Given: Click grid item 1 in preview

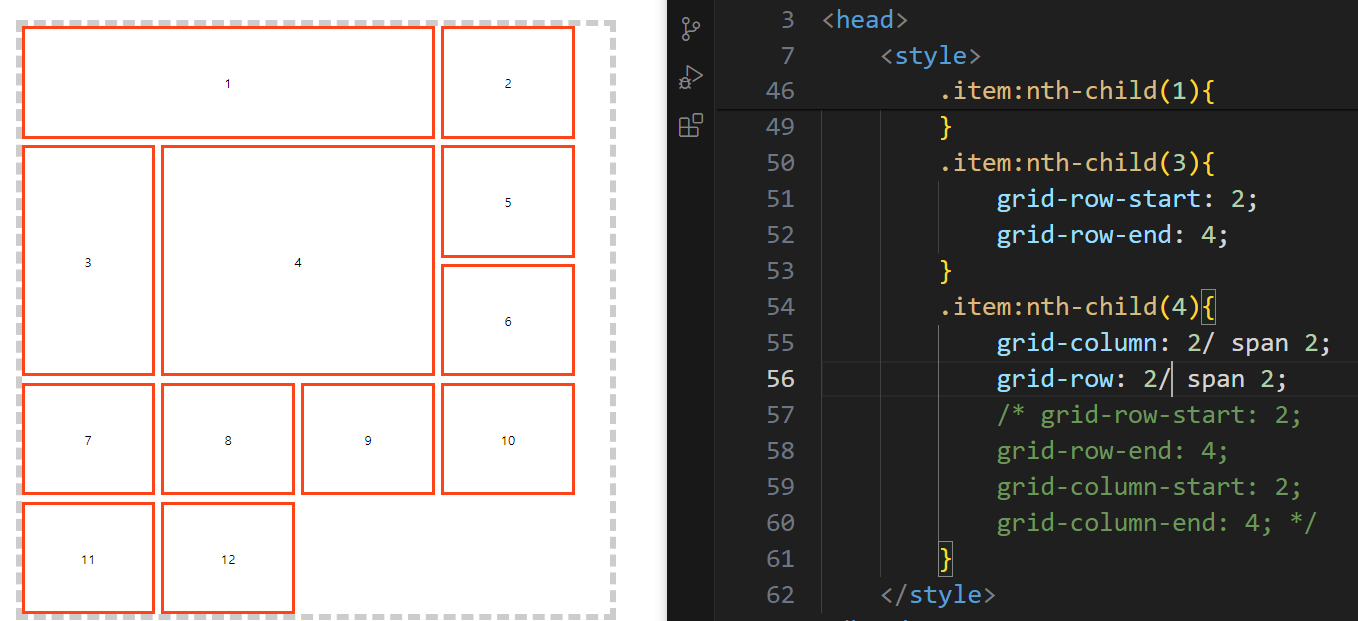Looking at the screenshot, I should (x=228, y=83).
